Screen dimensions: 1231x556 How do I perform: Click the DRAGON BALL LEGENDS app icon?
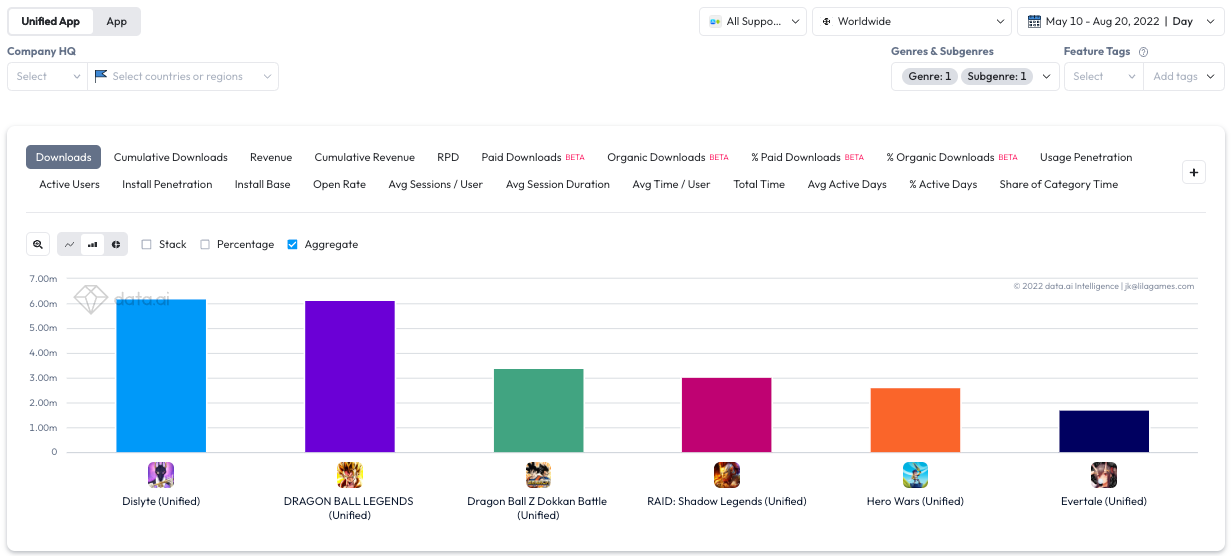(350, 475)
